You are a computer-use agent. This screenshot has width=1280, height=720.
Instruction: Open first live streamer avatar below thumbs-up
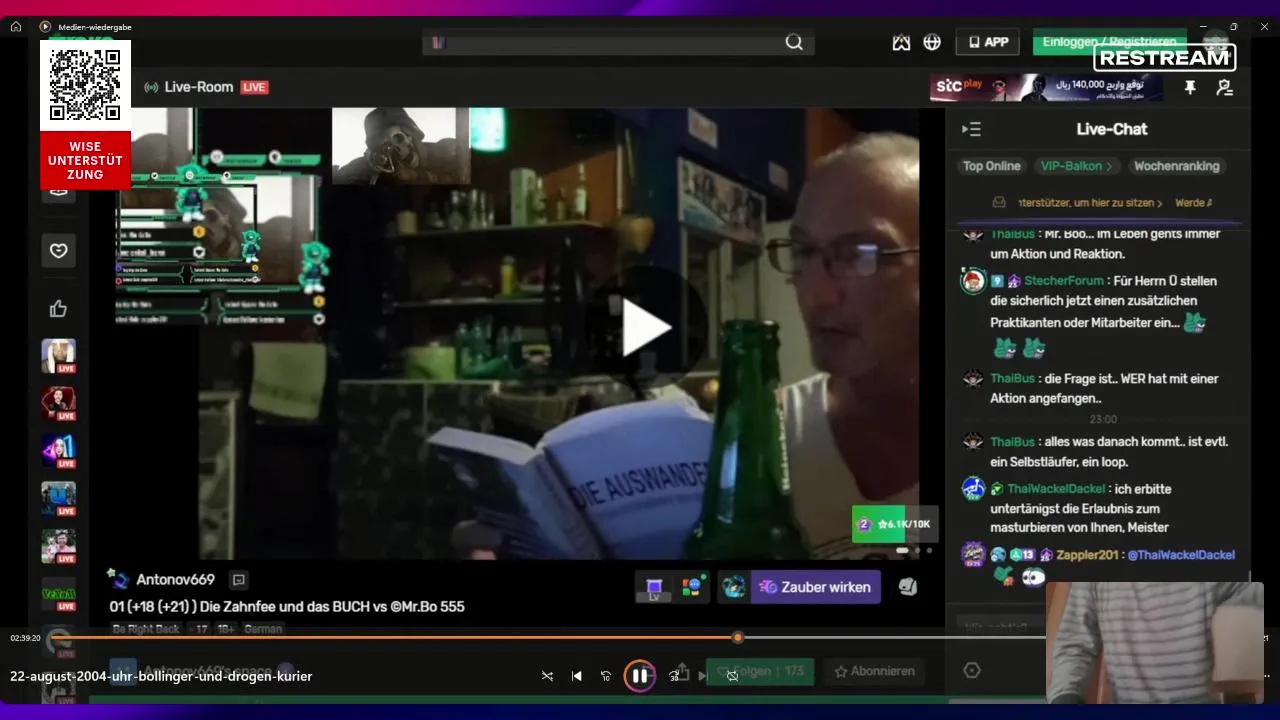(x=58, y=356)
